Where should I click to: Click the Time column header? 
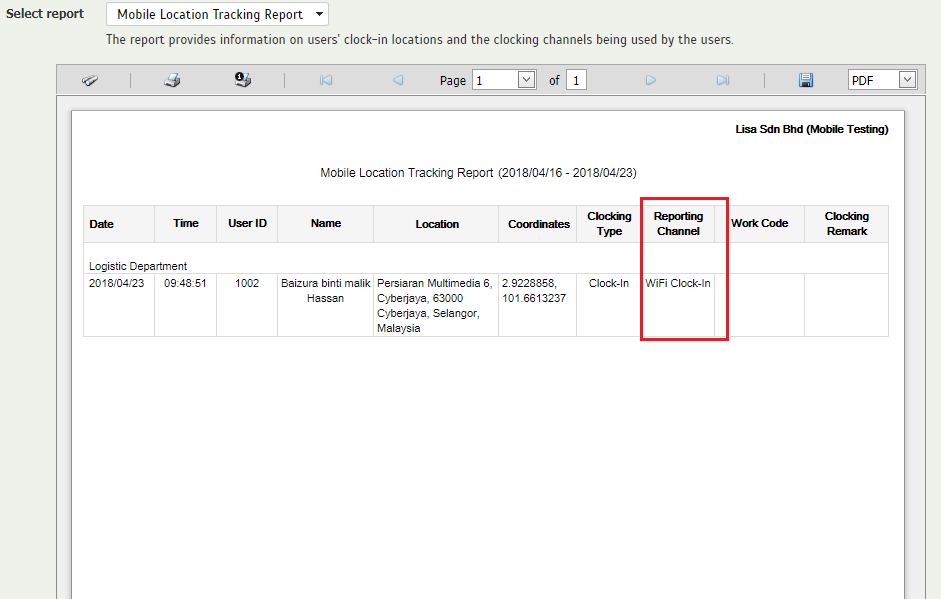point(185,223)
